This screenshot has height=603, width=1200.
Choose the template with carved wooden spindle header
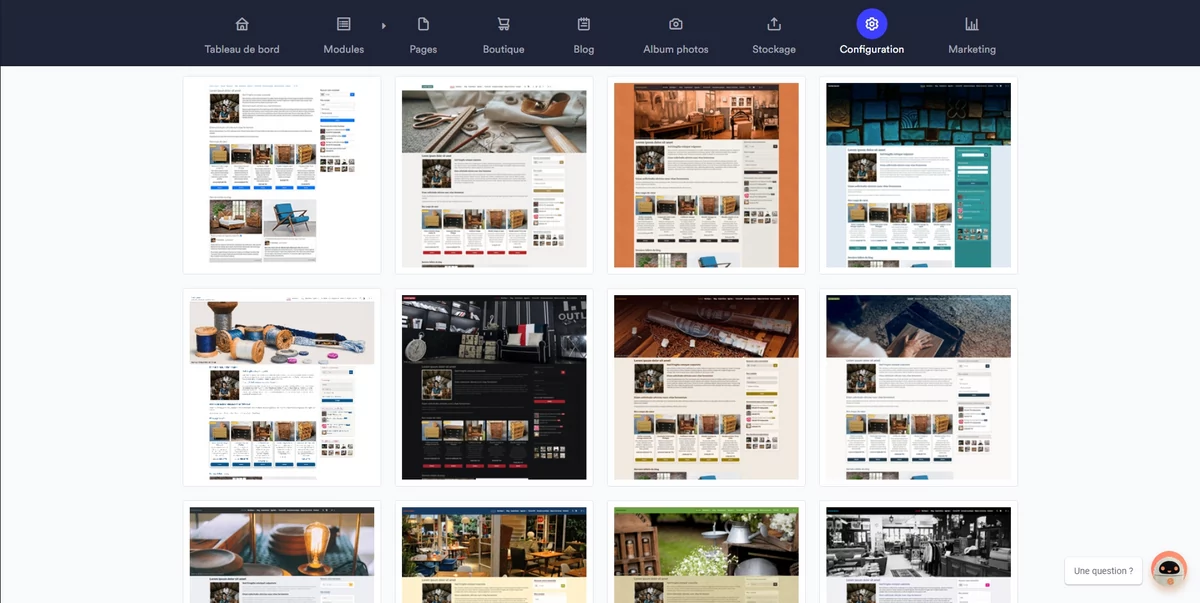point(706,388)
